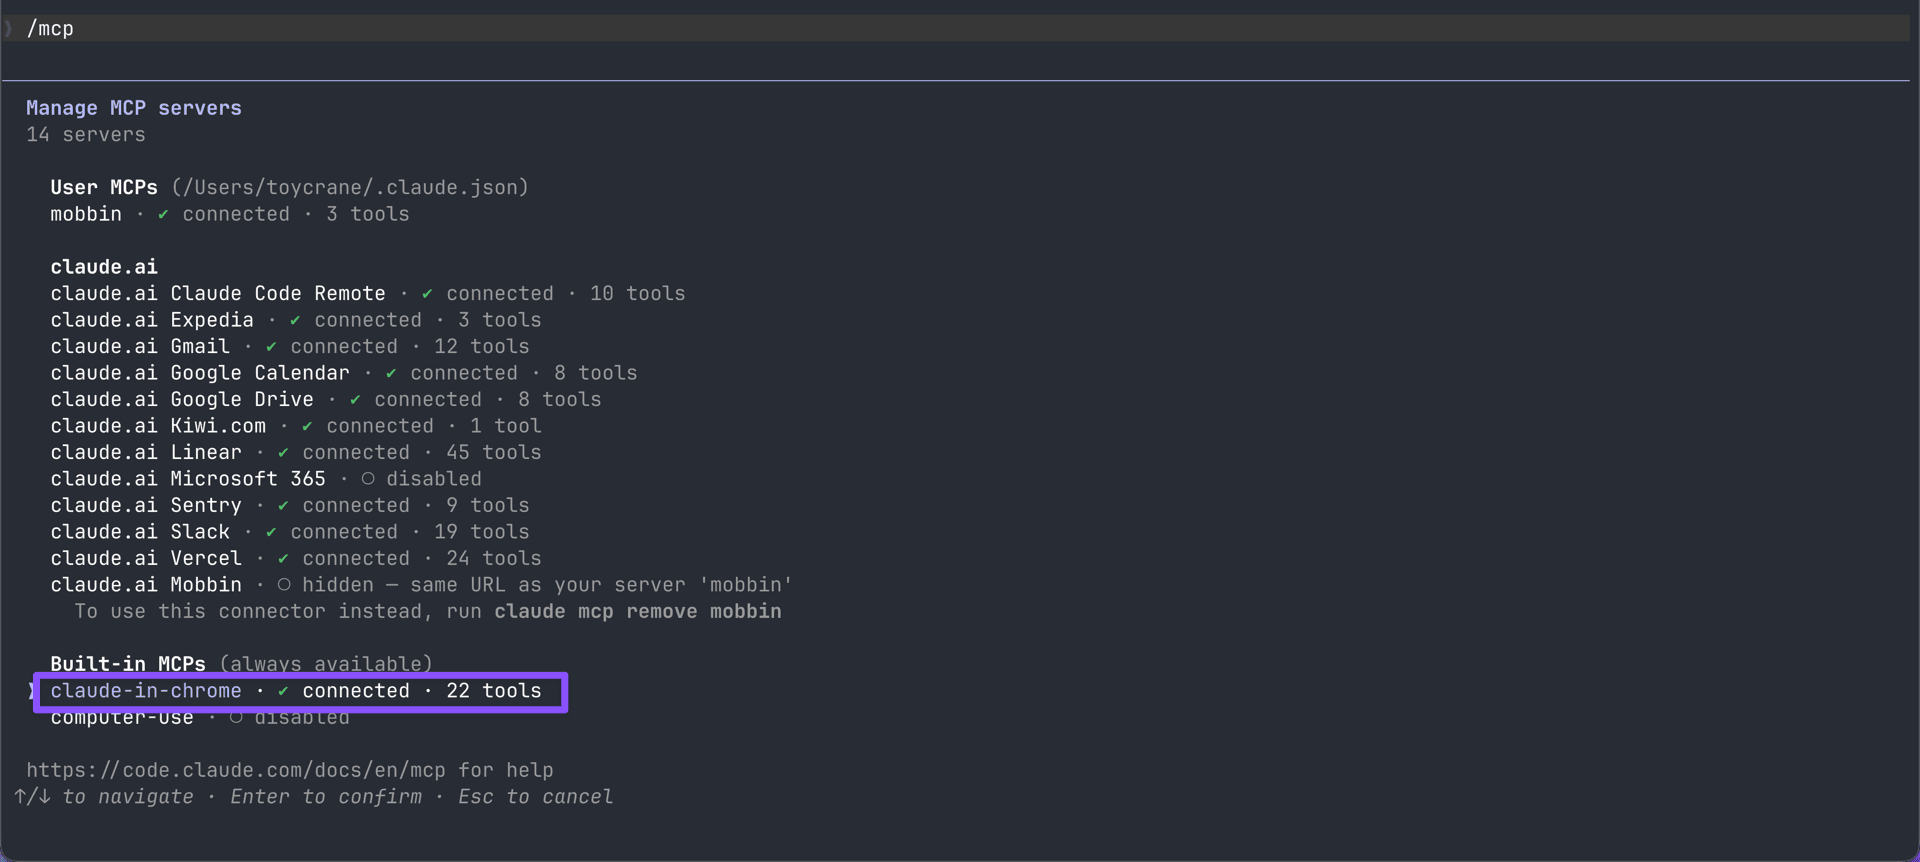This screenshot has width=1920, height=862.
Task: Select claude.ai Claude Code Remote entry
Action: 368,293
